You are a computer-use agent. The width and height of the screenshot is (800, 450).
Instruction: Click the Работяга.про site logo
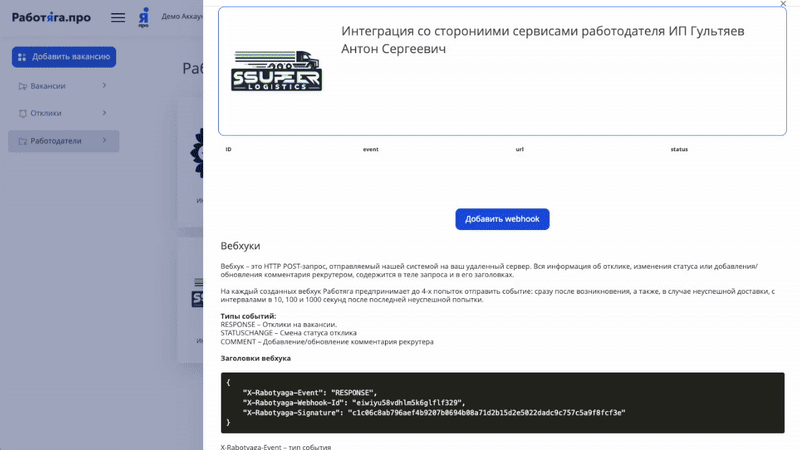[51, 17]
